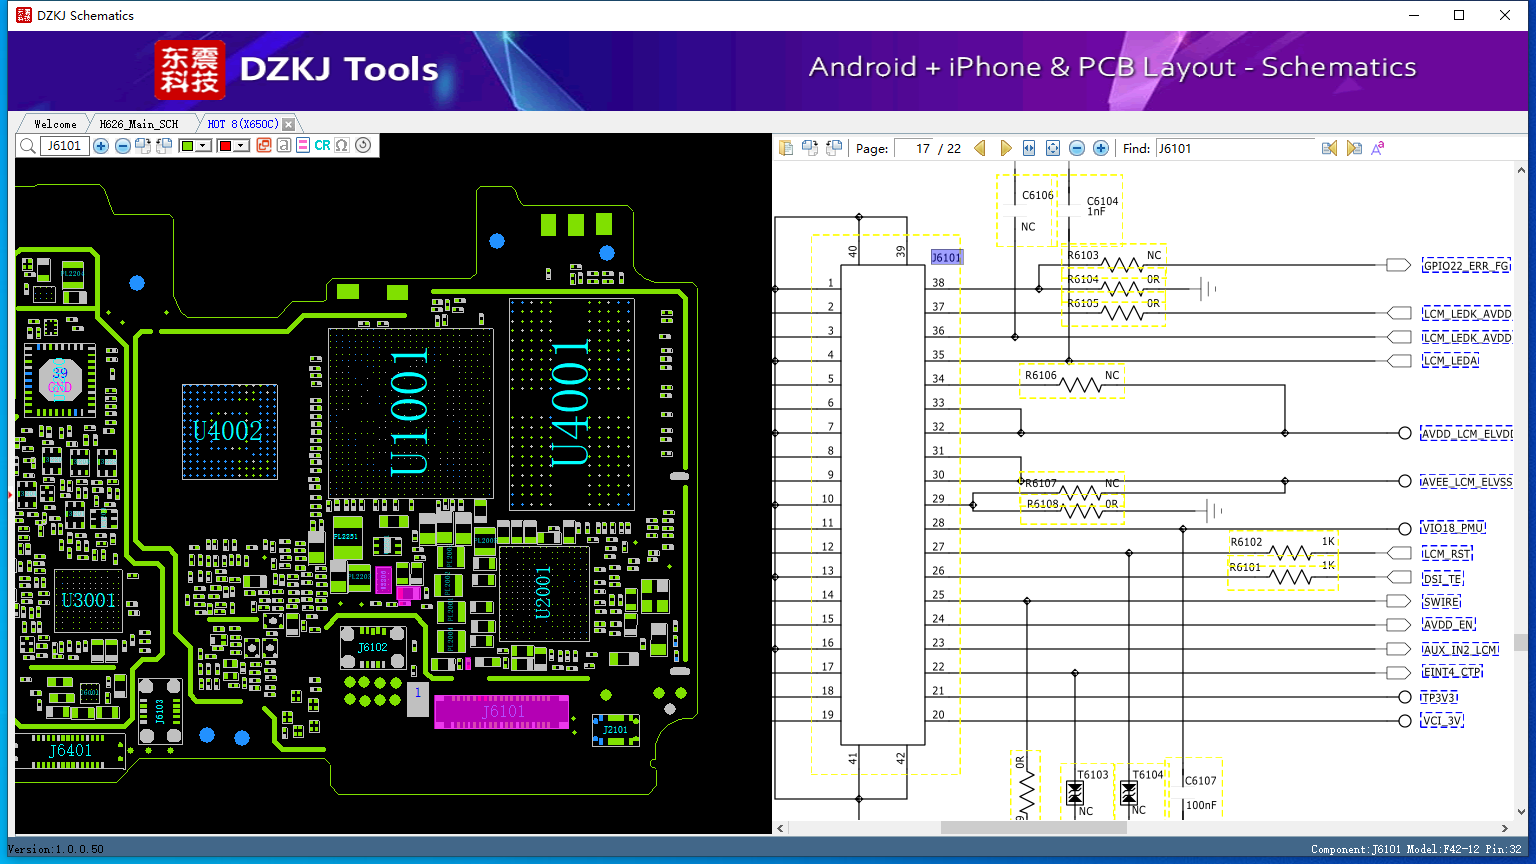Zoom out the PCB layout view
1536x864 pixels.
click(x=122, y=146)
